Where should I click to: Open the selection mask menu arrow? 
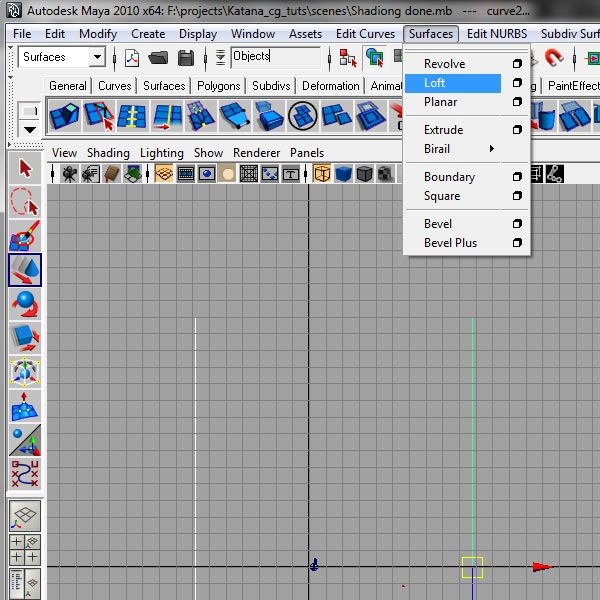click(220, 57)
